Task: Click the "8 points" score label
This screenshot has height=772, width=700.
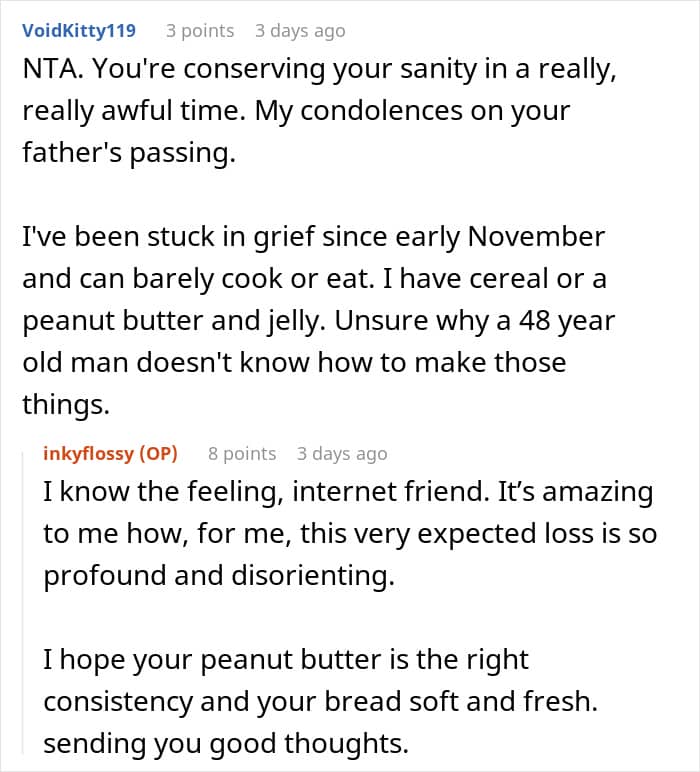Action: (x=242, y=453)
